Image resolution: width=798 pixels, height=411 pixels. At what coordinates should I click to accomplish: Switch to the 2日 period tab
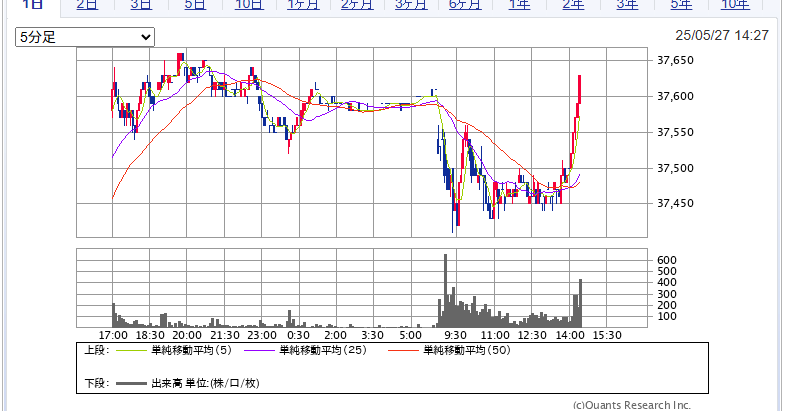[87, 6]
